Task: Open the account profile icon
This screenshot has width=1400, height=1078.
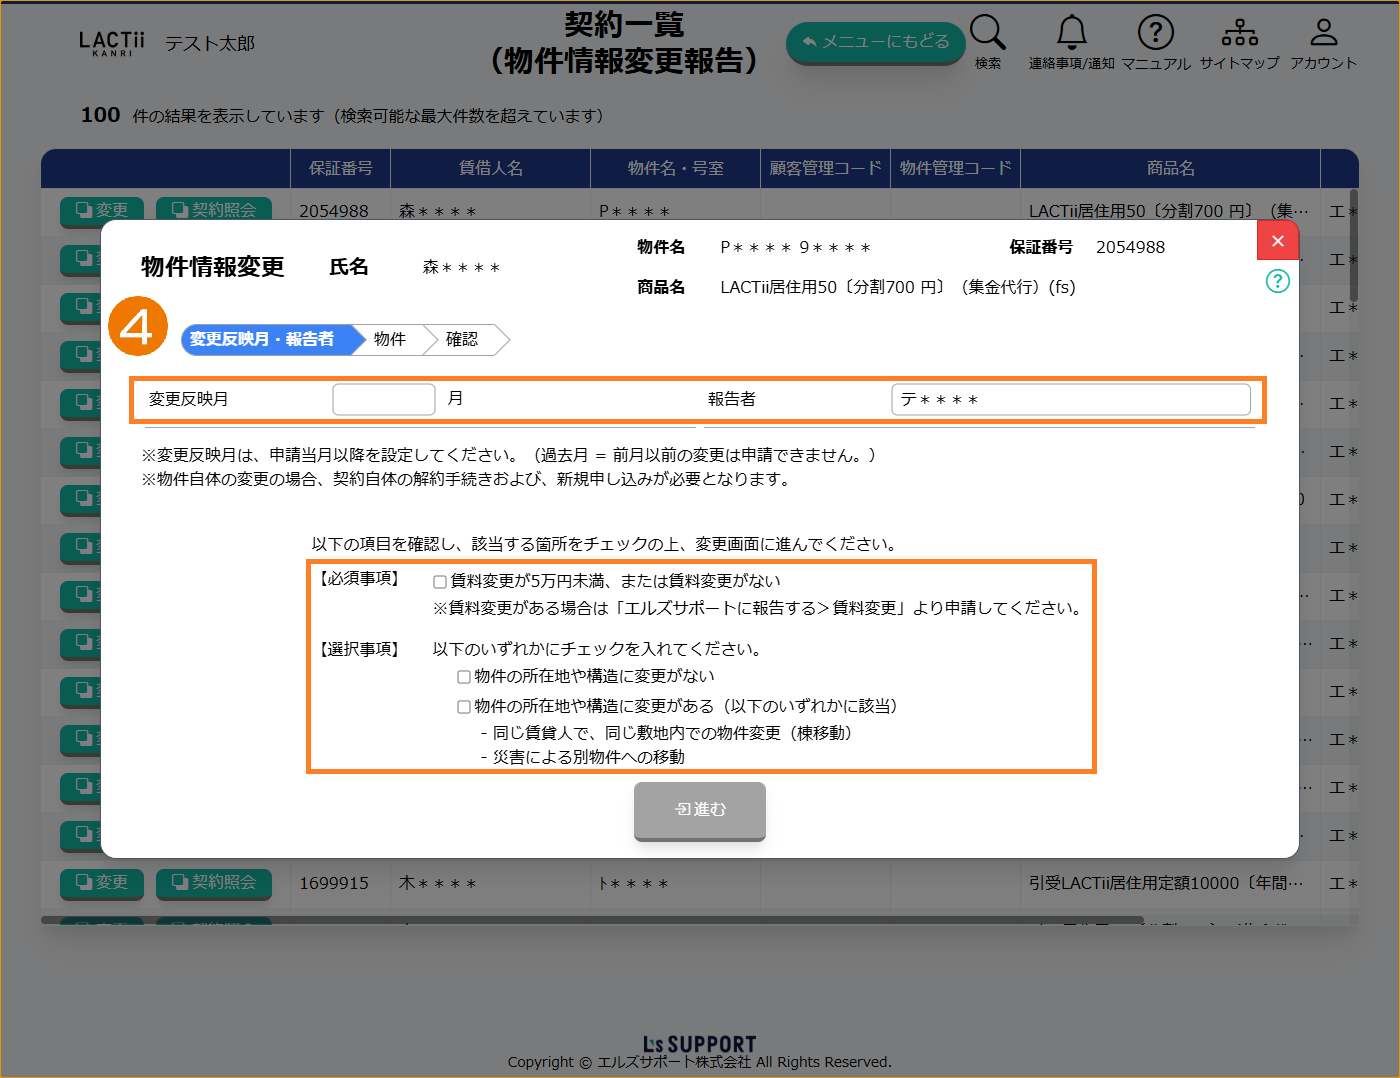Action: (x=1323, y=33)
